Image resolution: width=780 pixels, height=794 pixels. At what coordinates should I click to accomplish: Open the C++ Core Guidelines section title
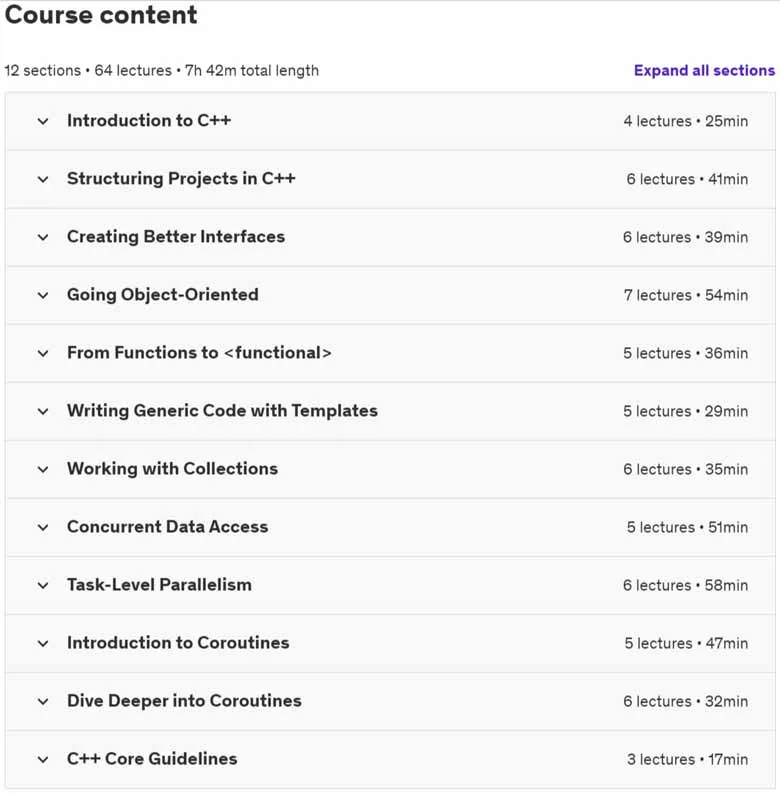(x=152, y=759)
